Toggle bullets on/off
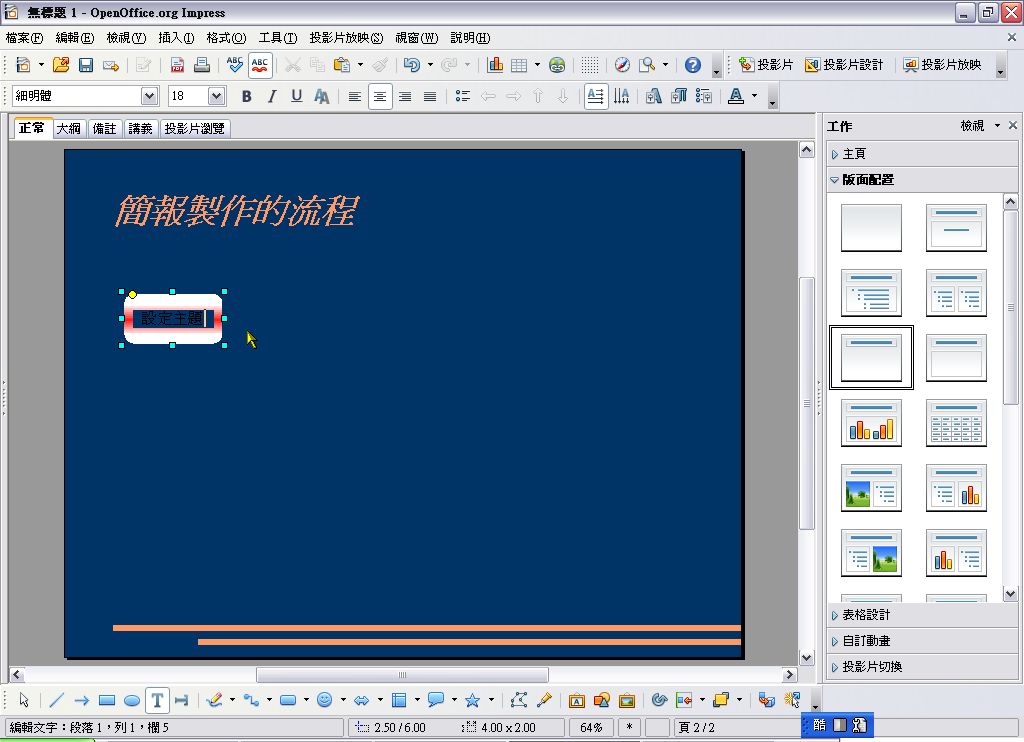The height and width of the screenshot is (742, 1024). (463, 97)
